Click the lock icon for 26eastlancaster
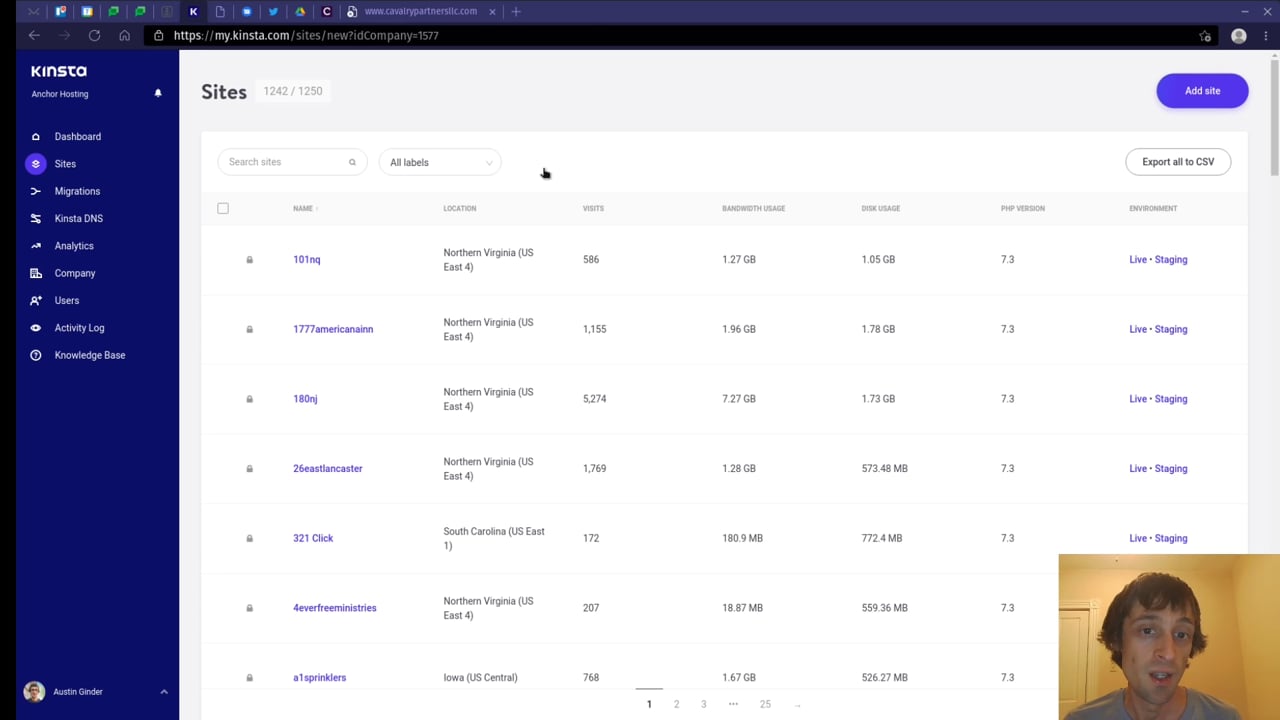Viewport: 1280px width, 720px height. pyautogui.click(x=250, y=469)
